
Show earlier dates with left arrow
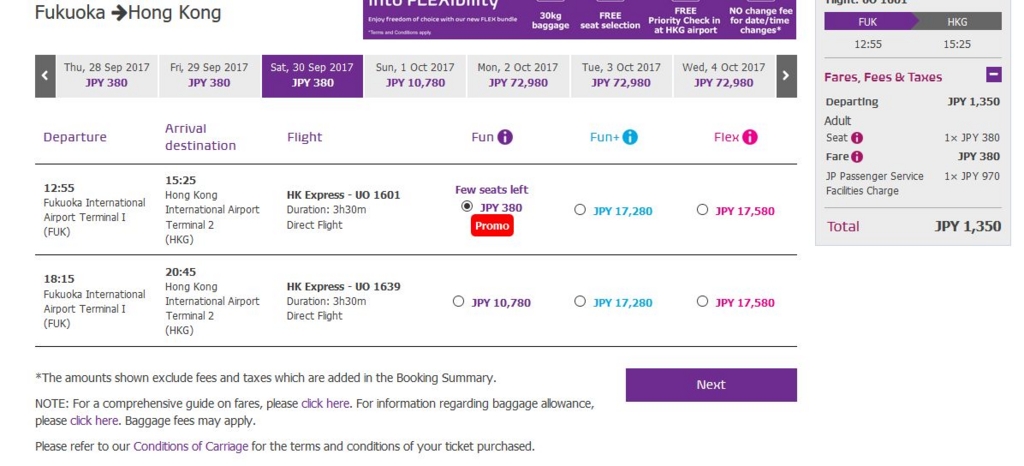[x=45, y=76]
